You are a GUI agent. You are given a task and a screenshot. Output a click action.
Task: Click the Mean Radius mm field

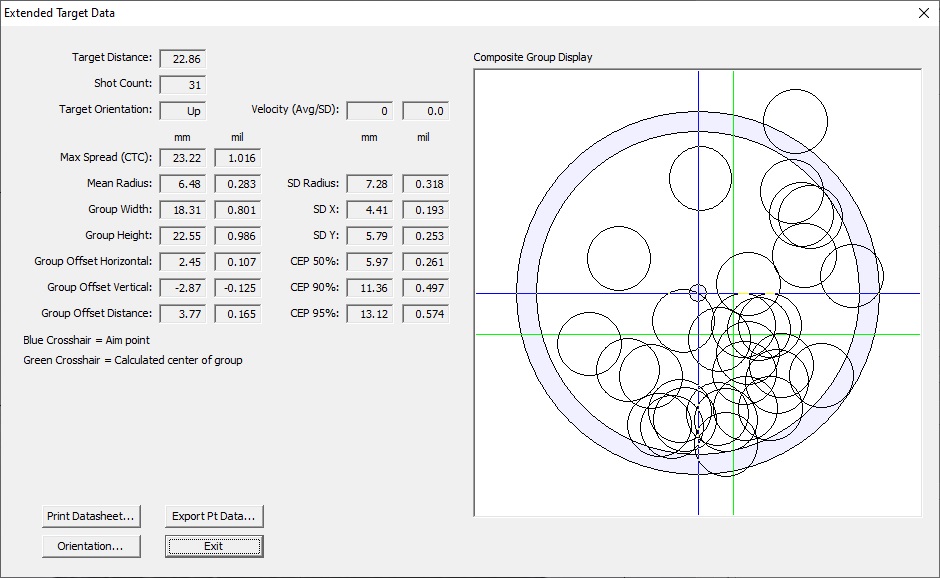[x=183, y=184]
